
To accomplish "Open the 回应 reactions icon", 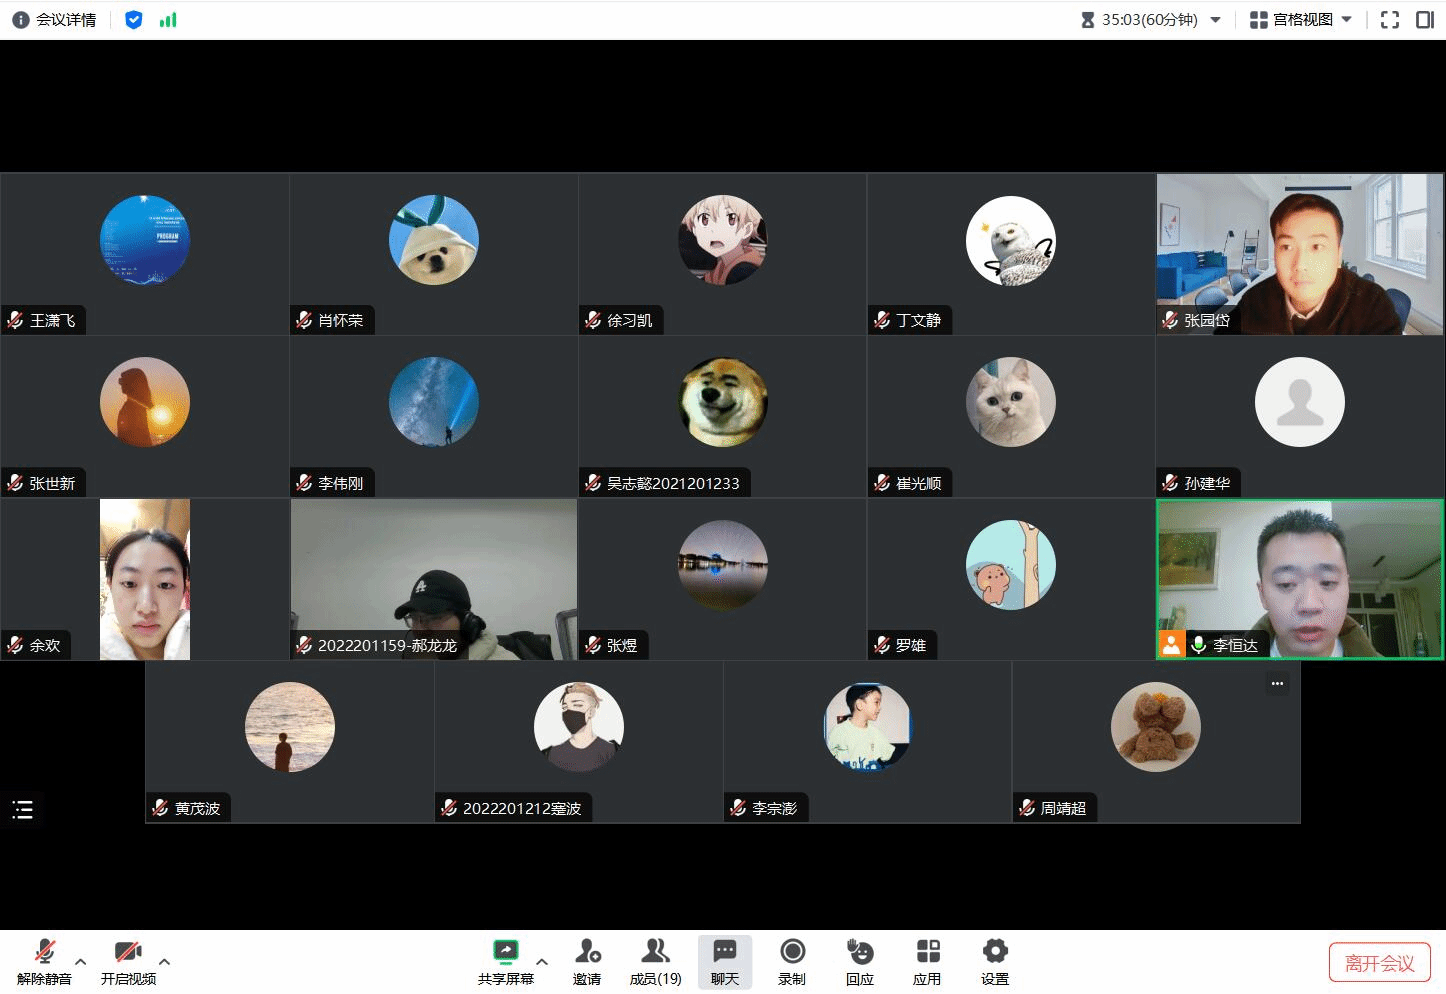I will point(859,951).
